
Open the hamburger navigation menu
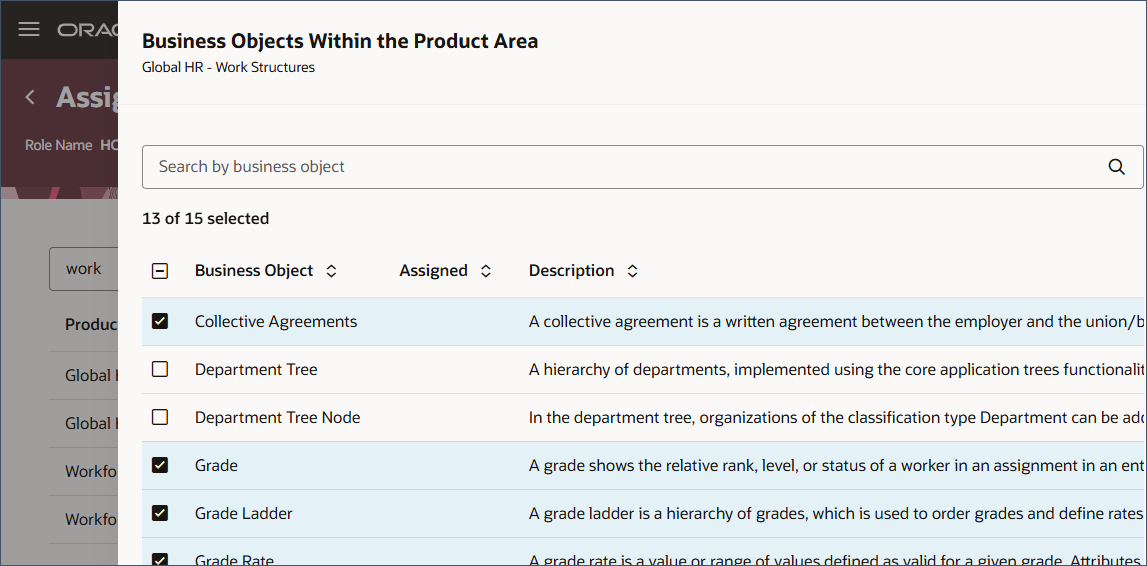click(29, 29)
